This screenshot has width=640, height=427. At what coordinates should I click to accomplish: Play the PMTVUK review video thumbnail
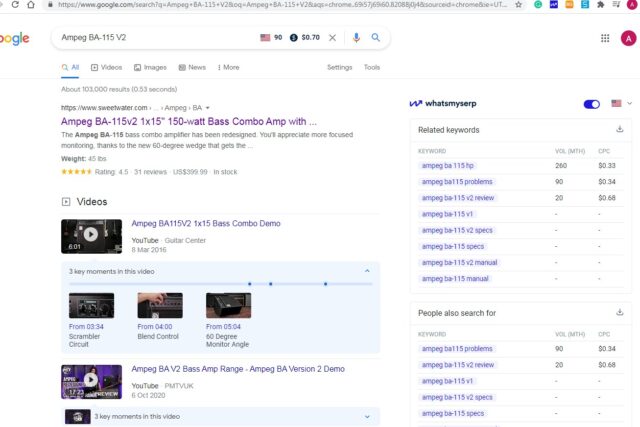[x=91, y=382]
